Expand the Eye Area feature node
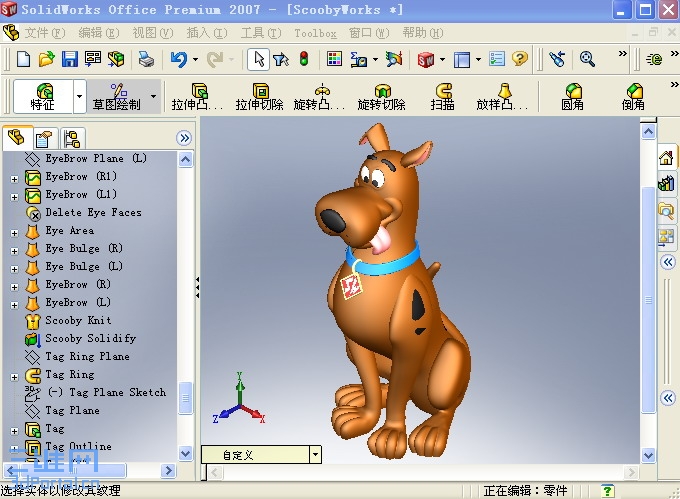Viewport: 680px width, 499px height. coord(14,233)
